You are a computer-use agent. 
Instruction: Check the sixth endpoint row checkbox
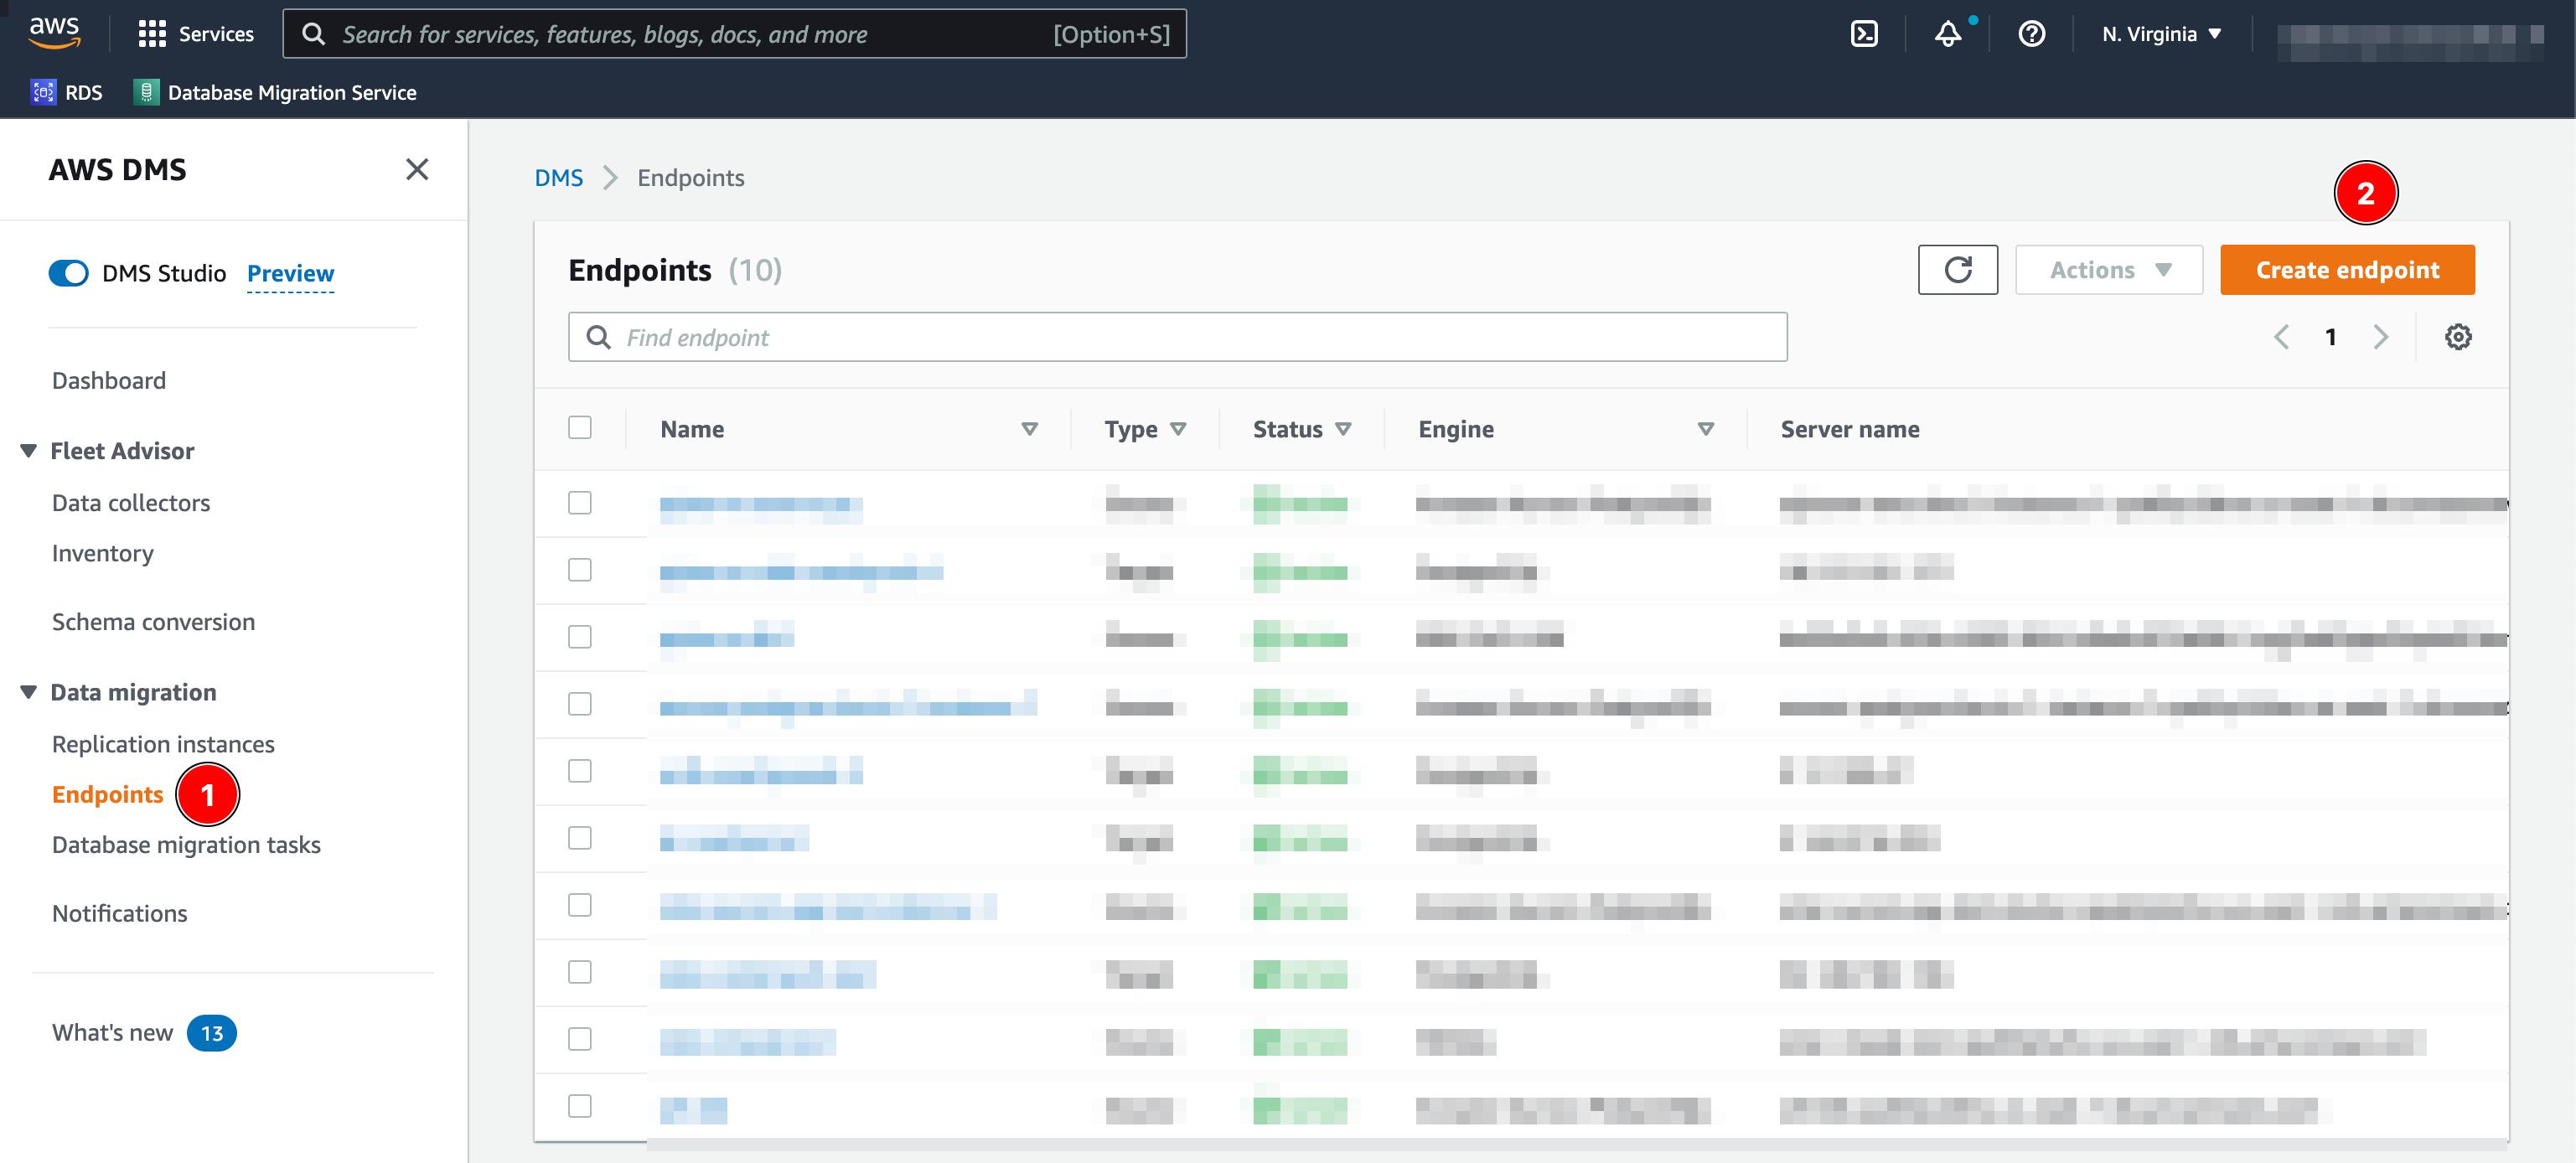click(580, 838)
